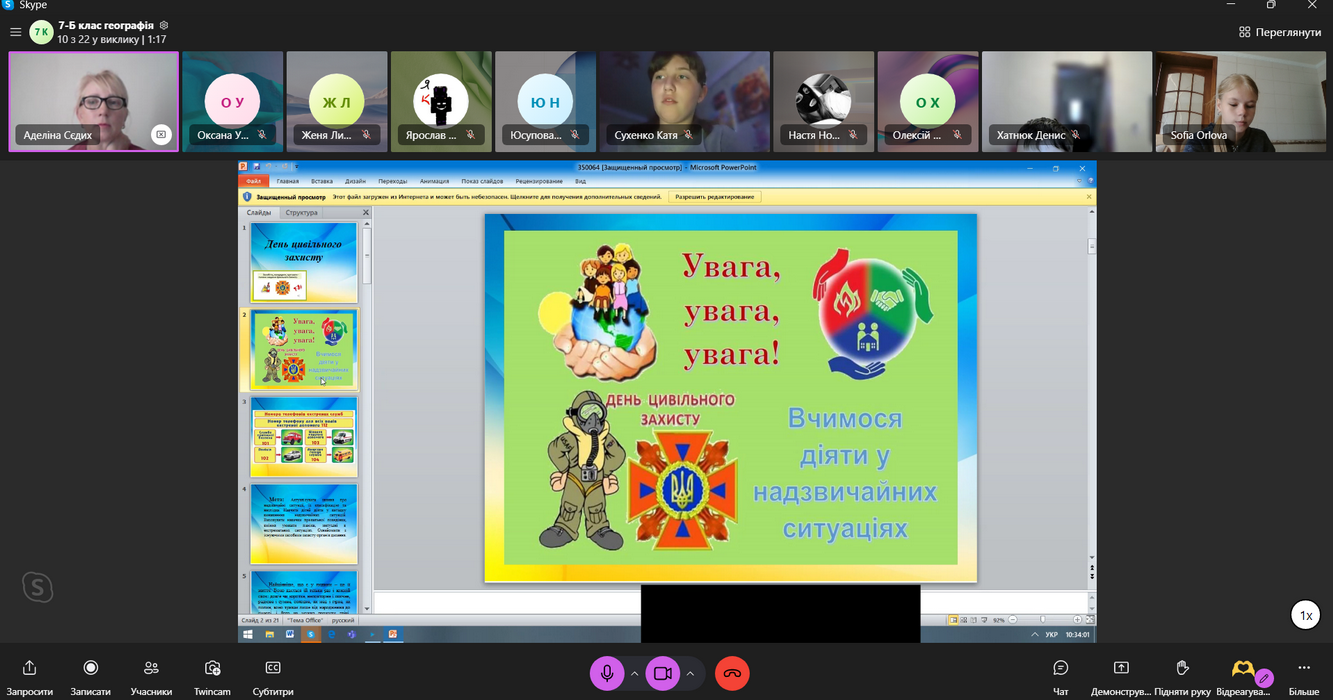Invite people using Запросити
This screenshot has width=1333, height=700.
(30, 675)
